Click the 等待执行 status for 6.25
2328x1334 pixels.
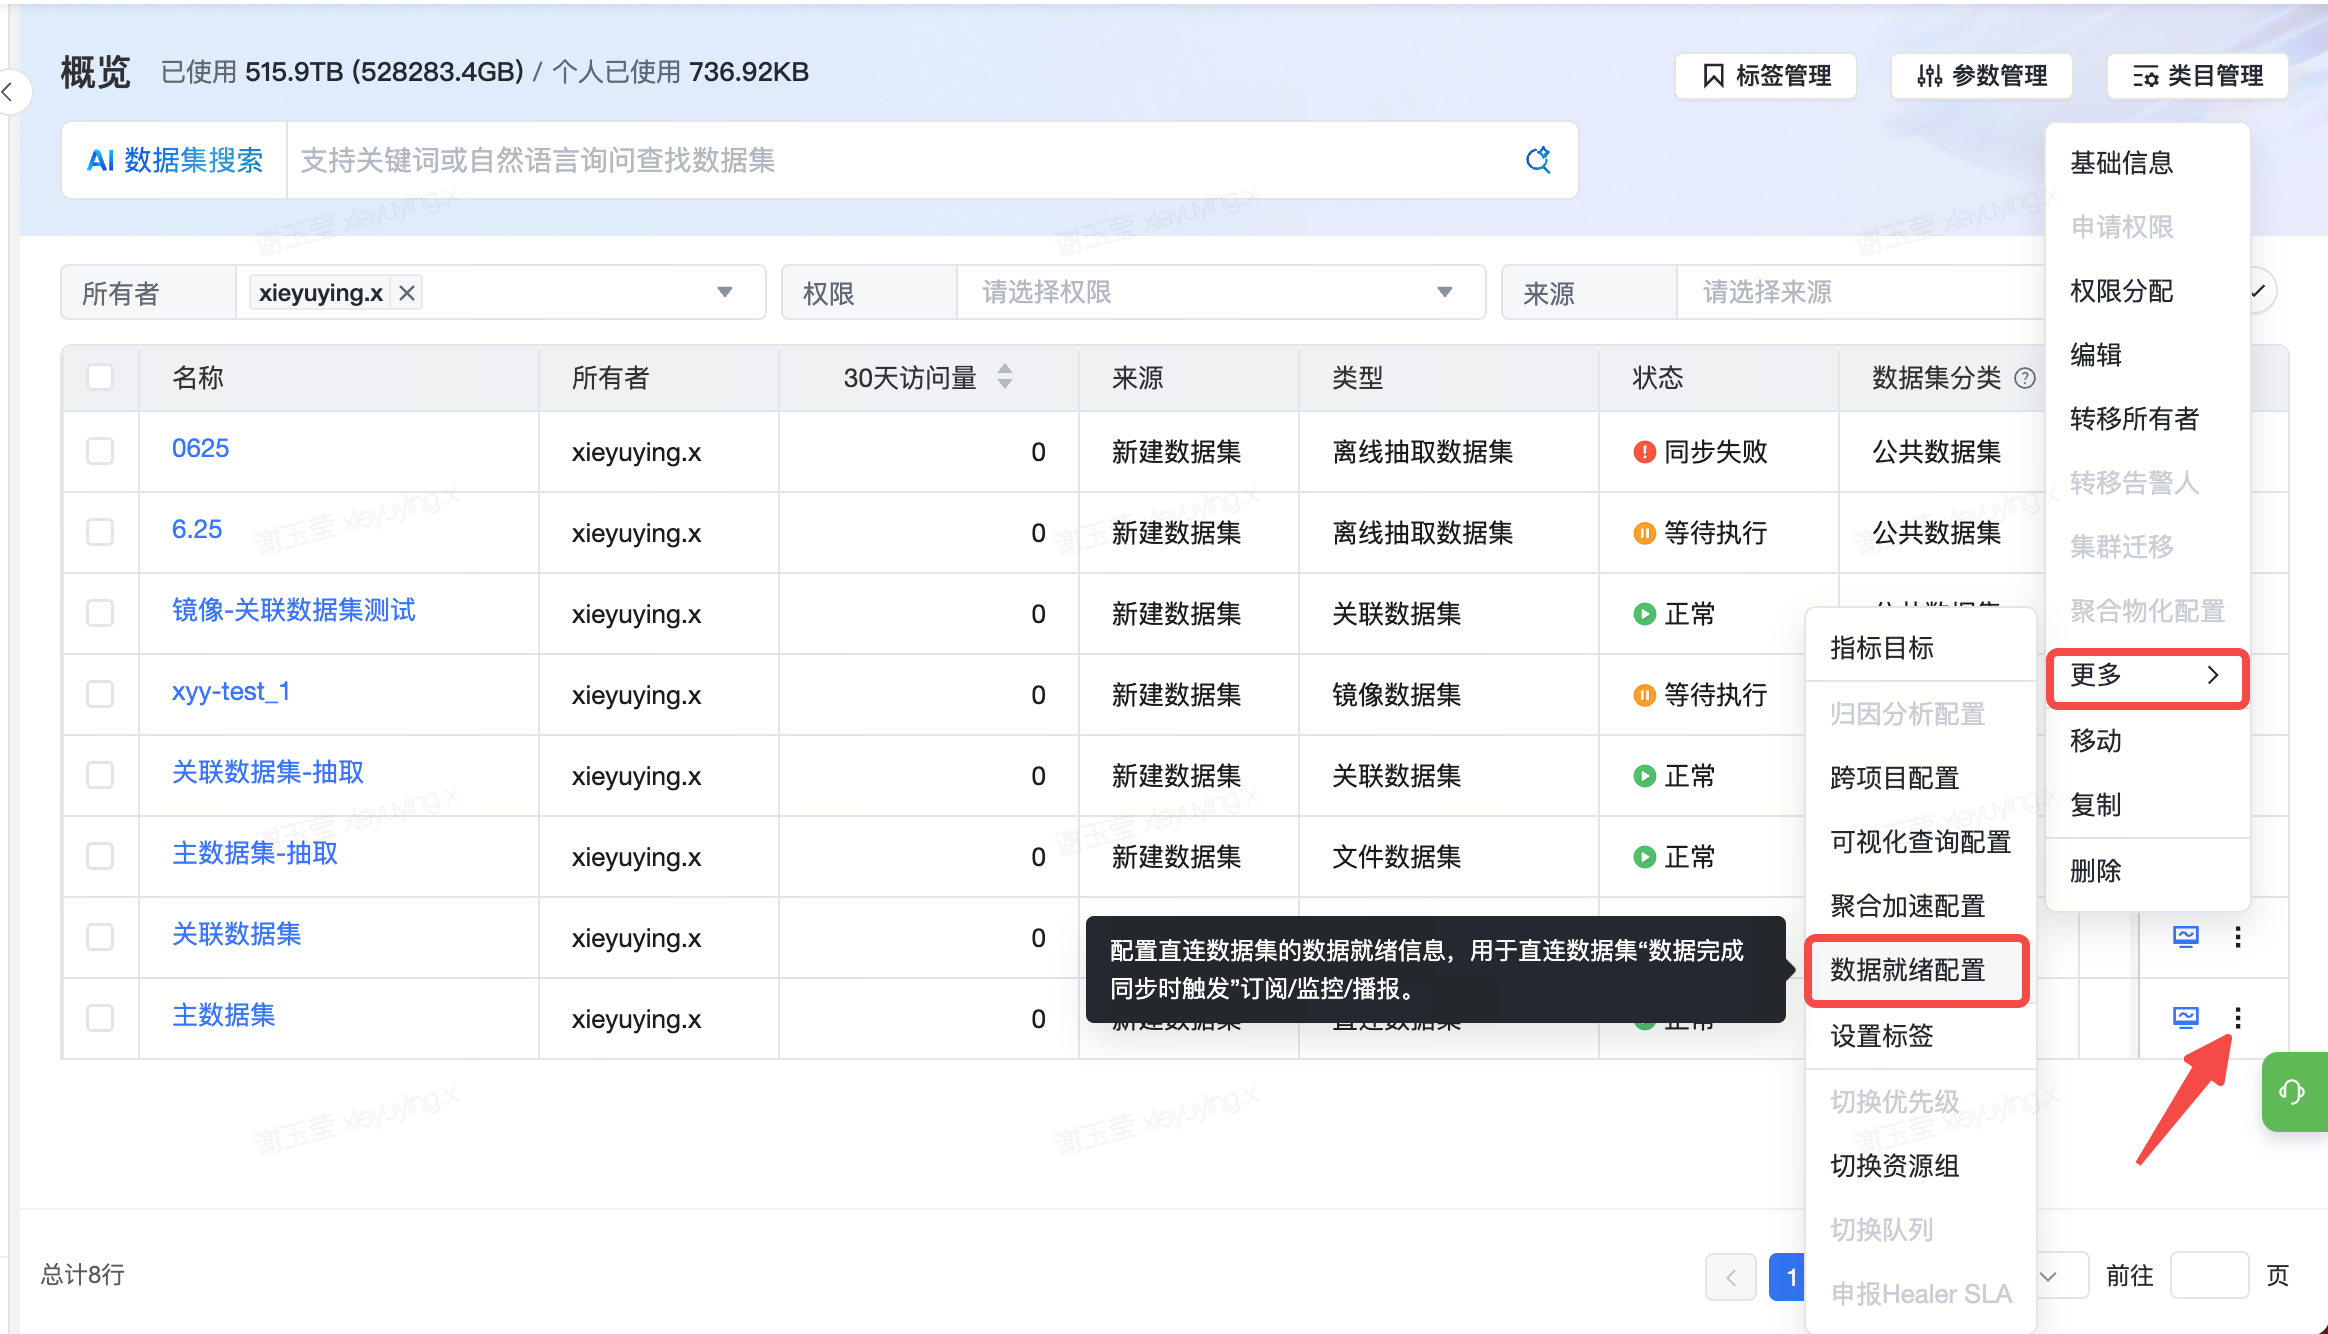[1700, 533]
